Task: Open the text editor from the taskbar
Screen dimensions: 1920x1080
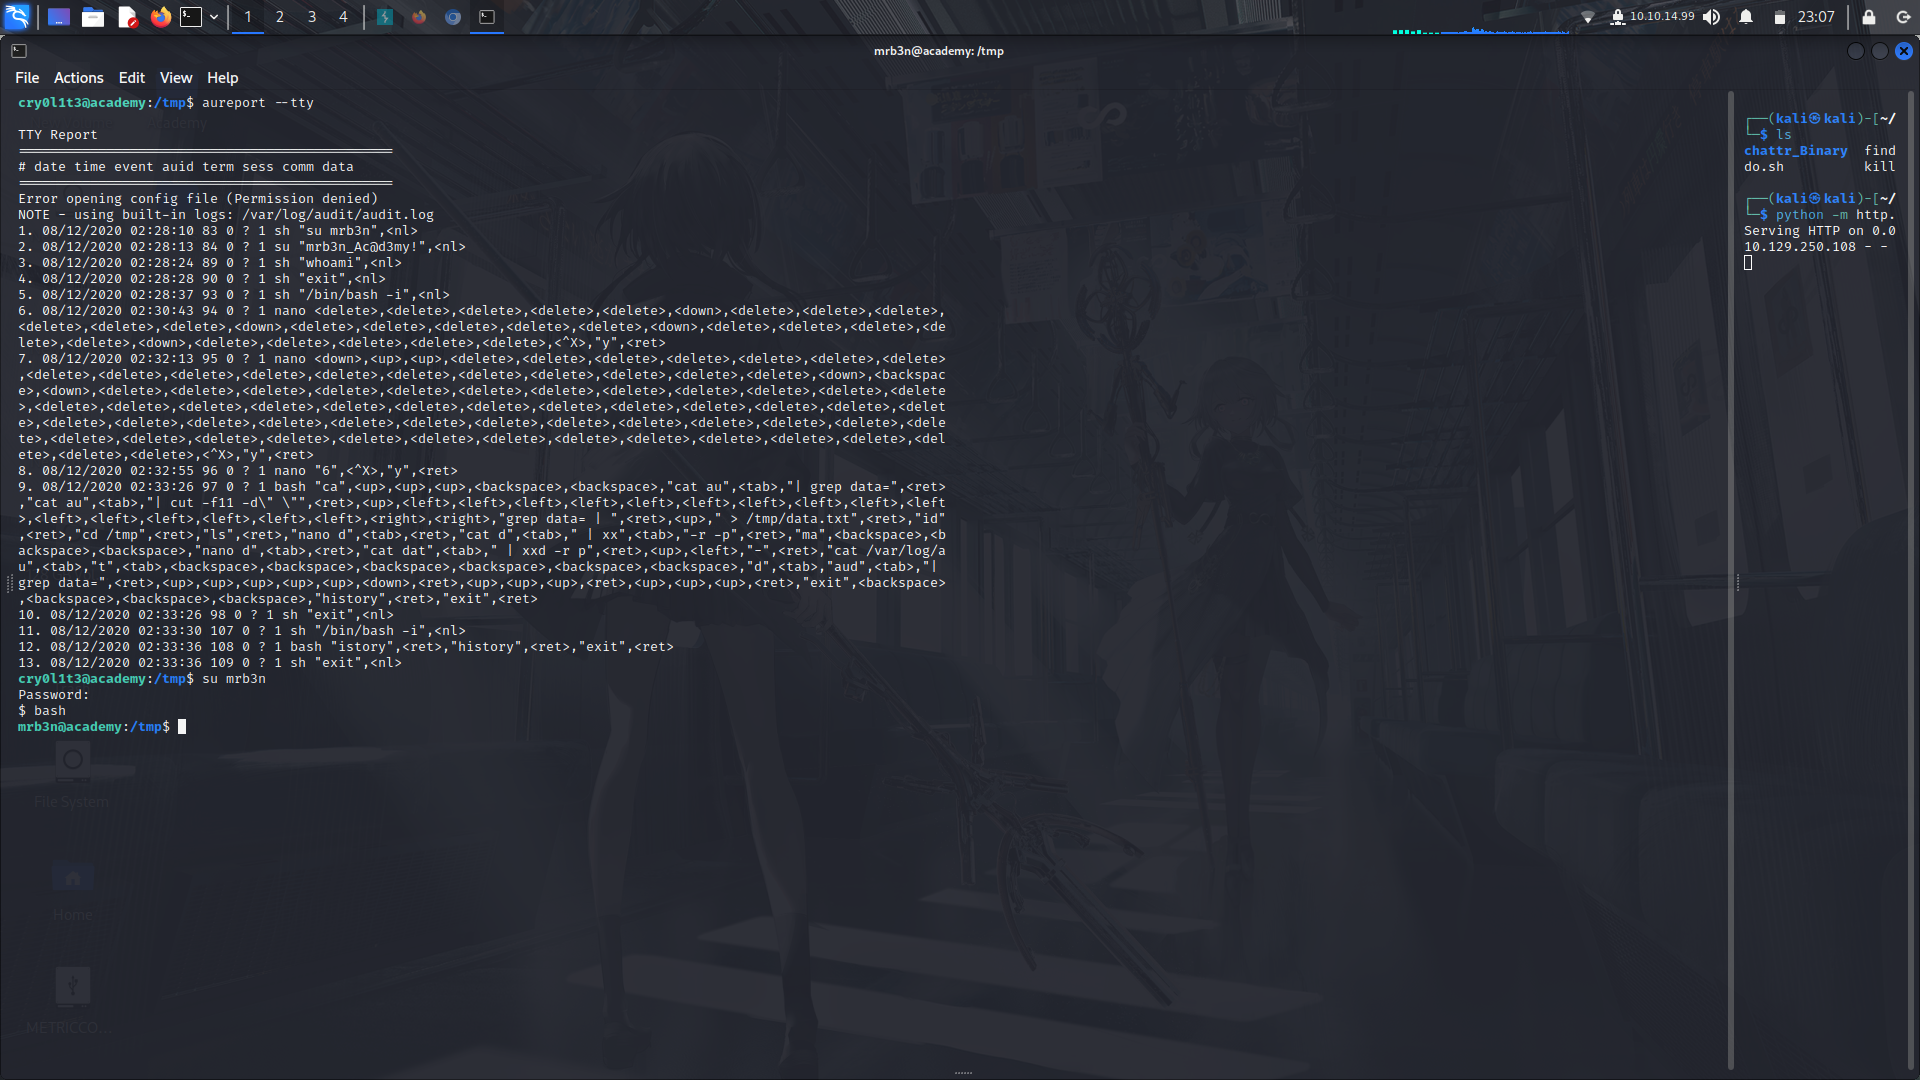Action: click(127, 16)
